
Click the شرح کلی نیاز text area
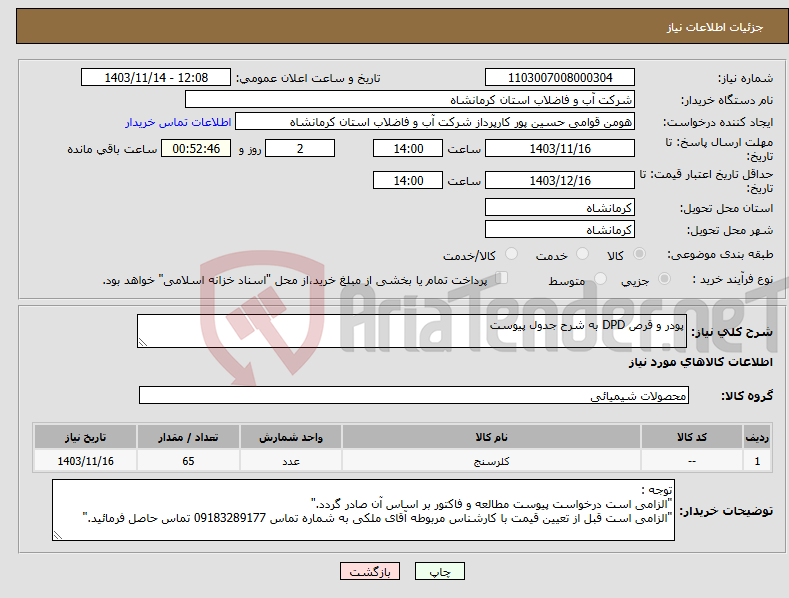tap(412, 331)
